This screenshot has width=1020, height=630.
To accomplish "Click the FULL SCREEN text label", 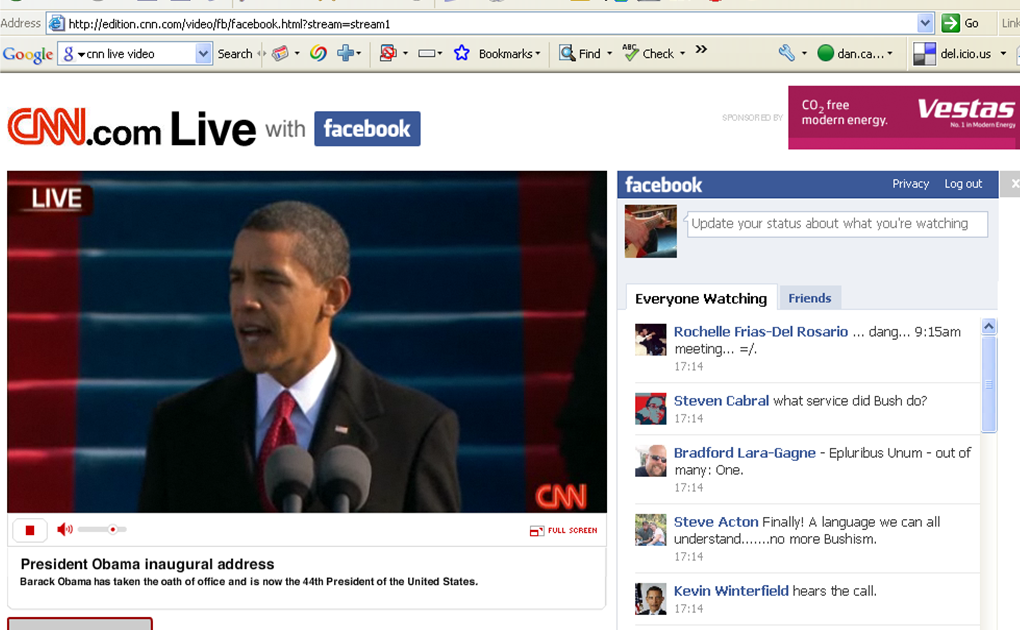I will [x=572, y=530].
